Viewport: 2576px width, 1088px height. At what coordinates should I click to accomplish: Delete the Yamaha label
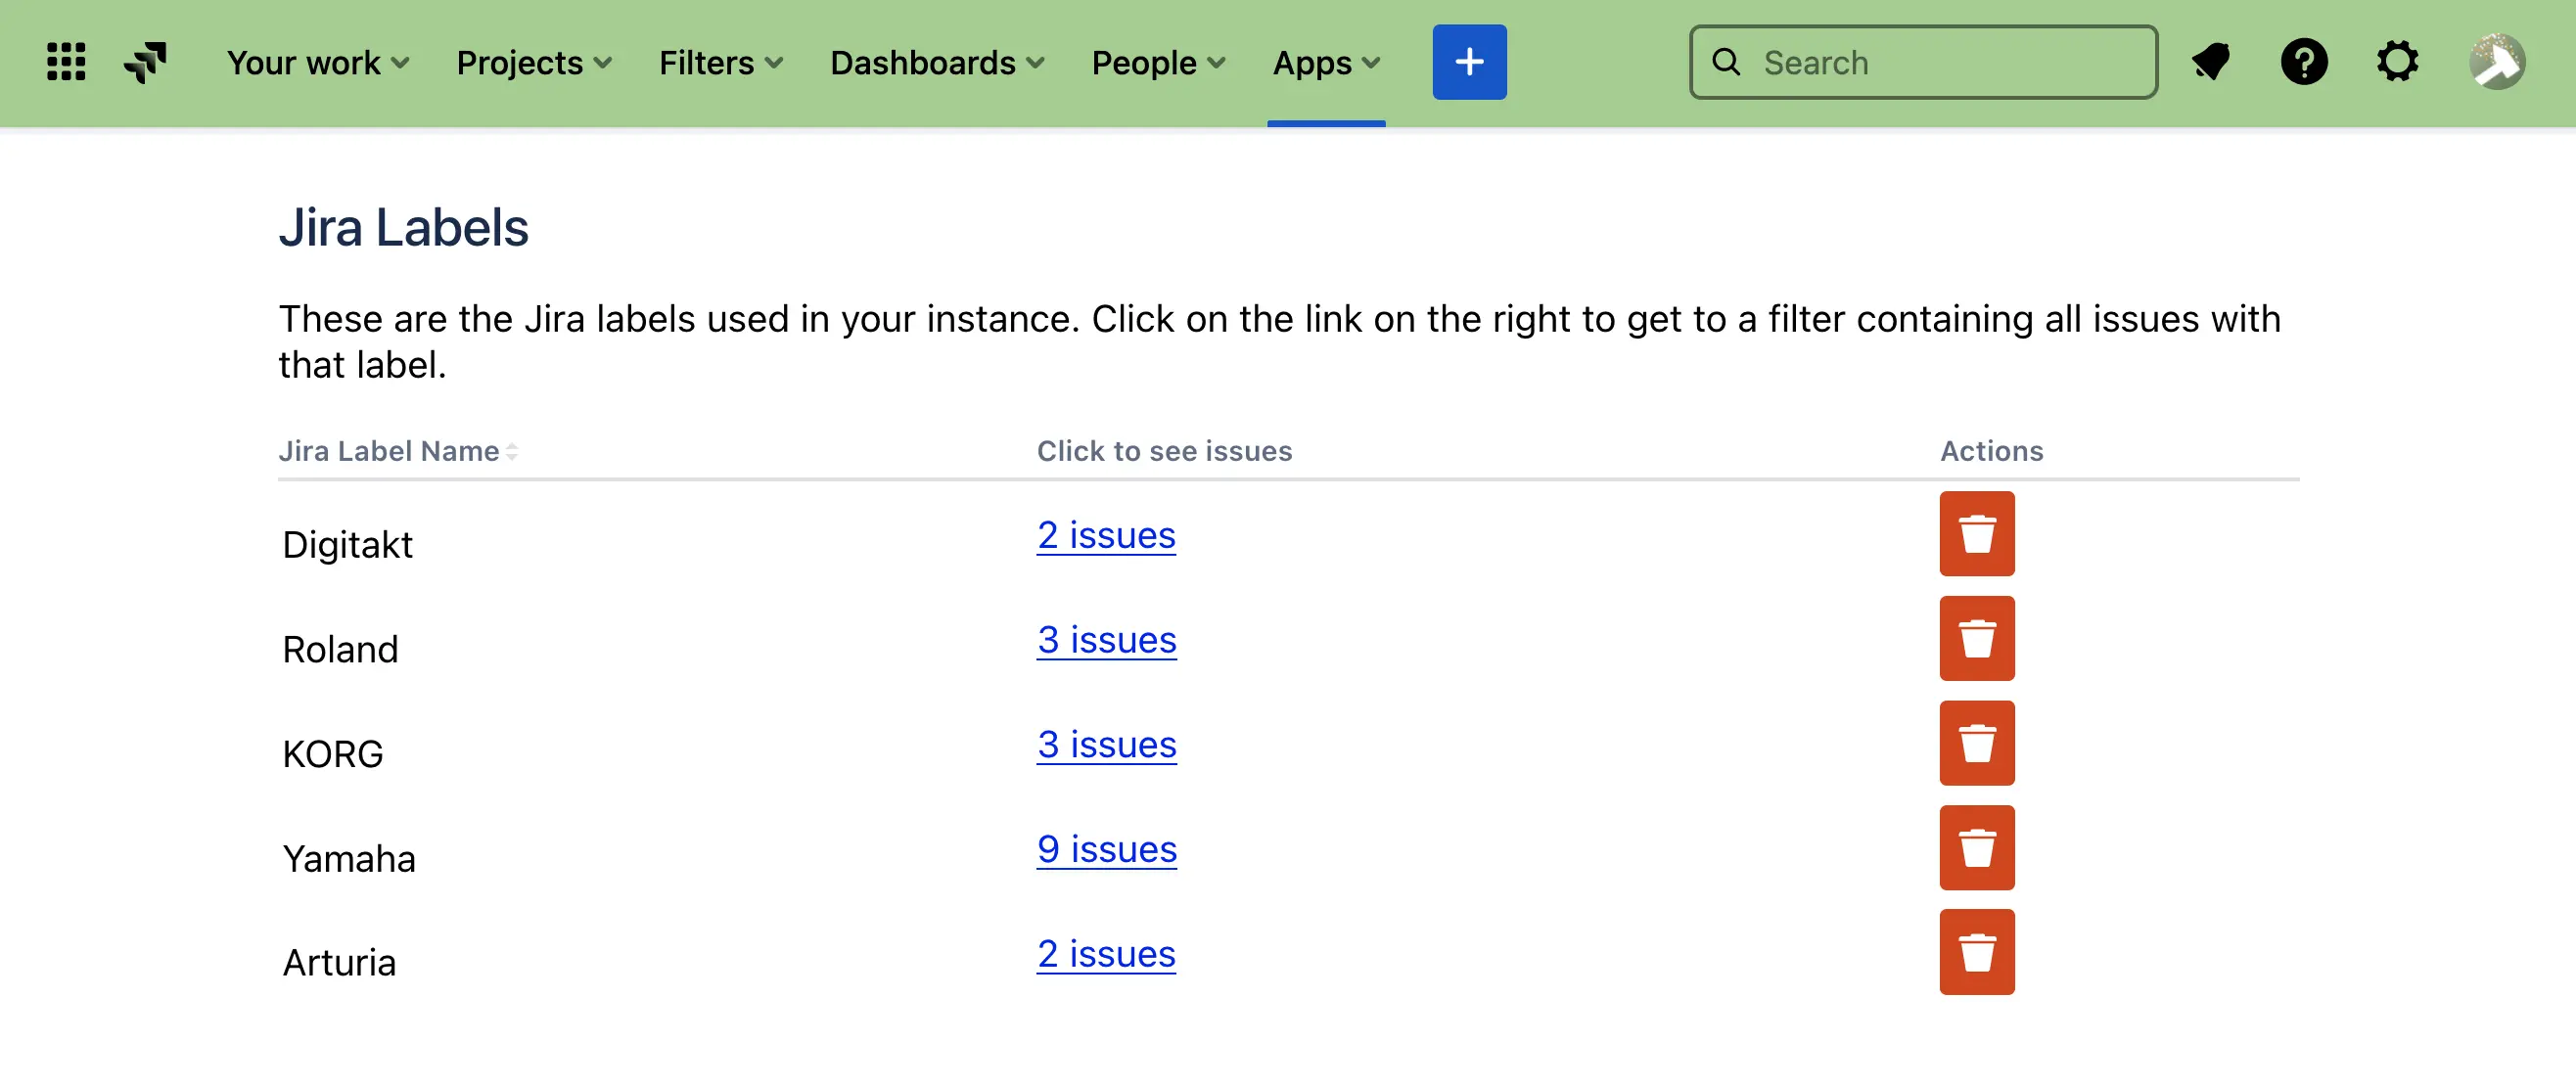(1976, 847)
